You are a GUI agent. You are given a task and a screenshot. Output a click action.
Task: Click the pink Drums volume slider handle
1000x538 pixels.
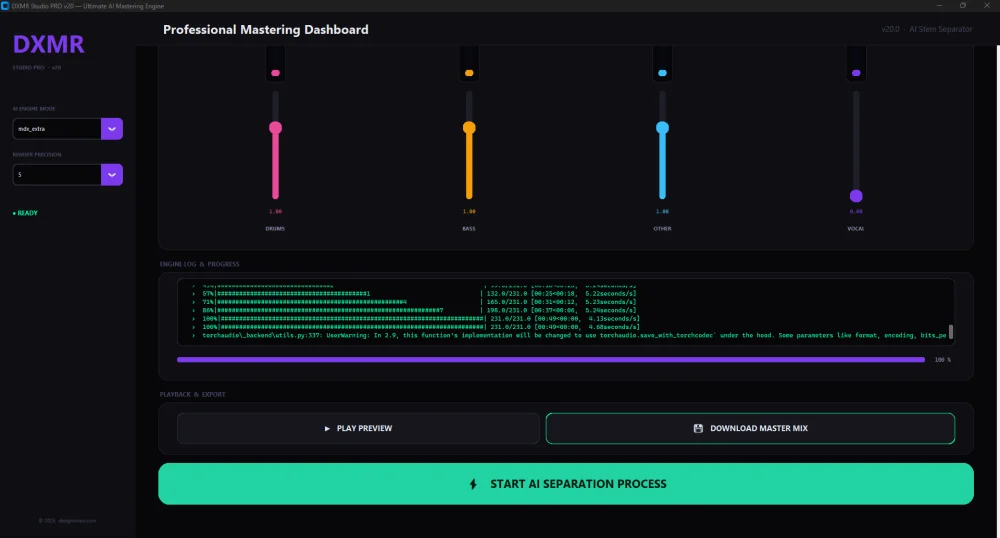click(276, 127)
